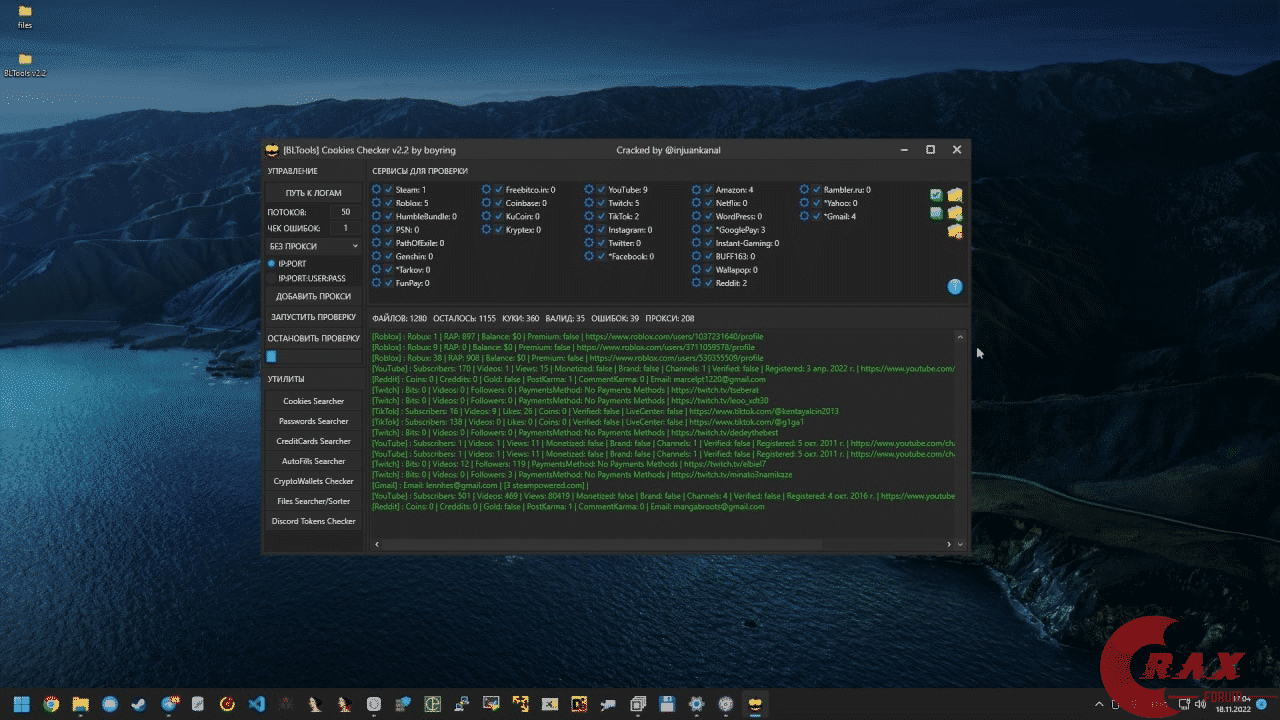Toggle the Instagram checkbox
Viewport: 1280px width, 720px height.
[601, 230]
